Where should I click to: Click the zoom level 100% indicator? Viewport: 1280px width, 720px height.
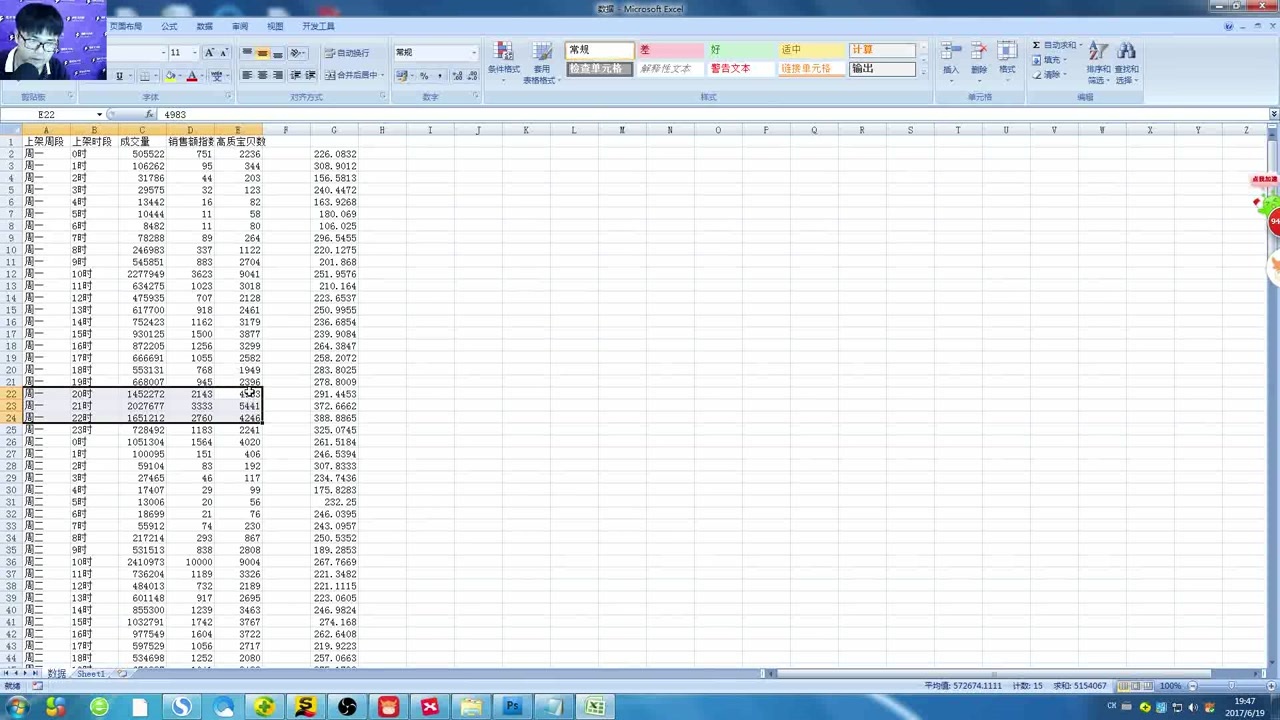point(1170,686)
